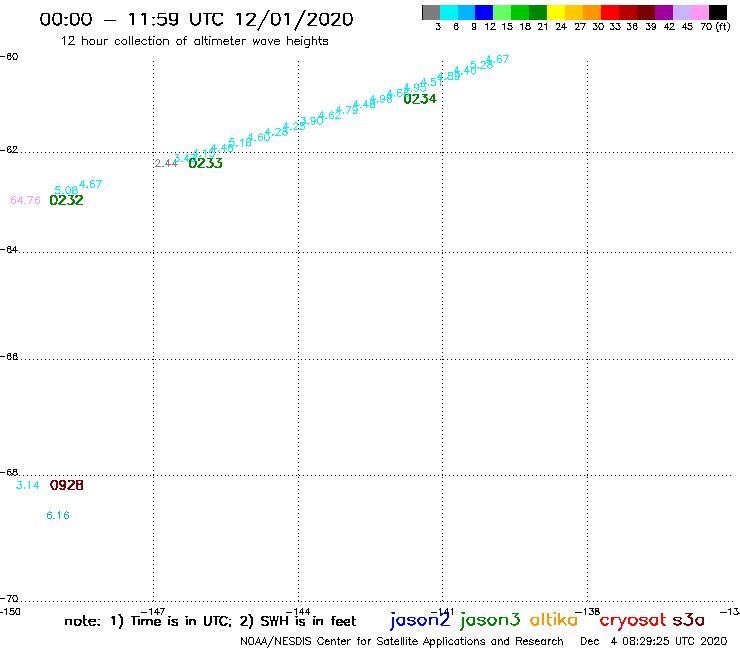The image size is (740, 650).
Task: Click the timestamp 'Dec 4 08:29:25 UTC 2020'
Action: pos(654,642)
